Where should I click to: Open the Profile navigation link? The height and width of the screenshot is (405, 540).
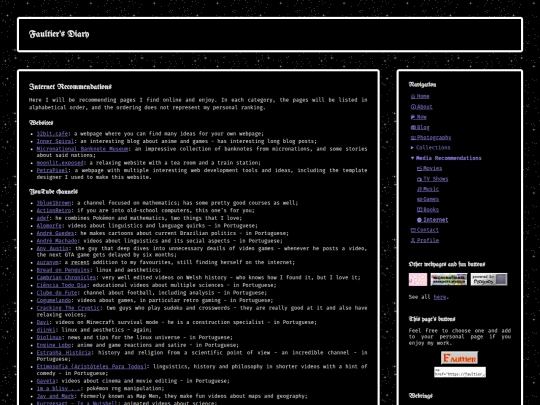click(425, 240)
